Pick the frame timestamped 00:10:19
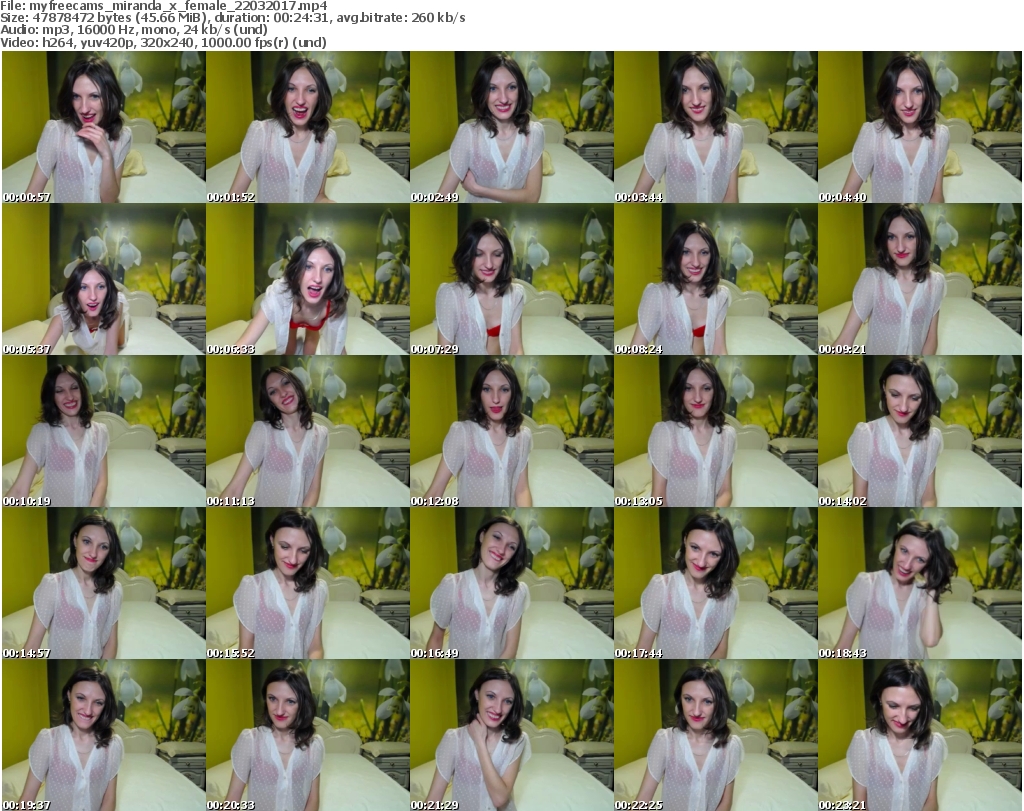 pyautogui.click(x=104, y=432)
